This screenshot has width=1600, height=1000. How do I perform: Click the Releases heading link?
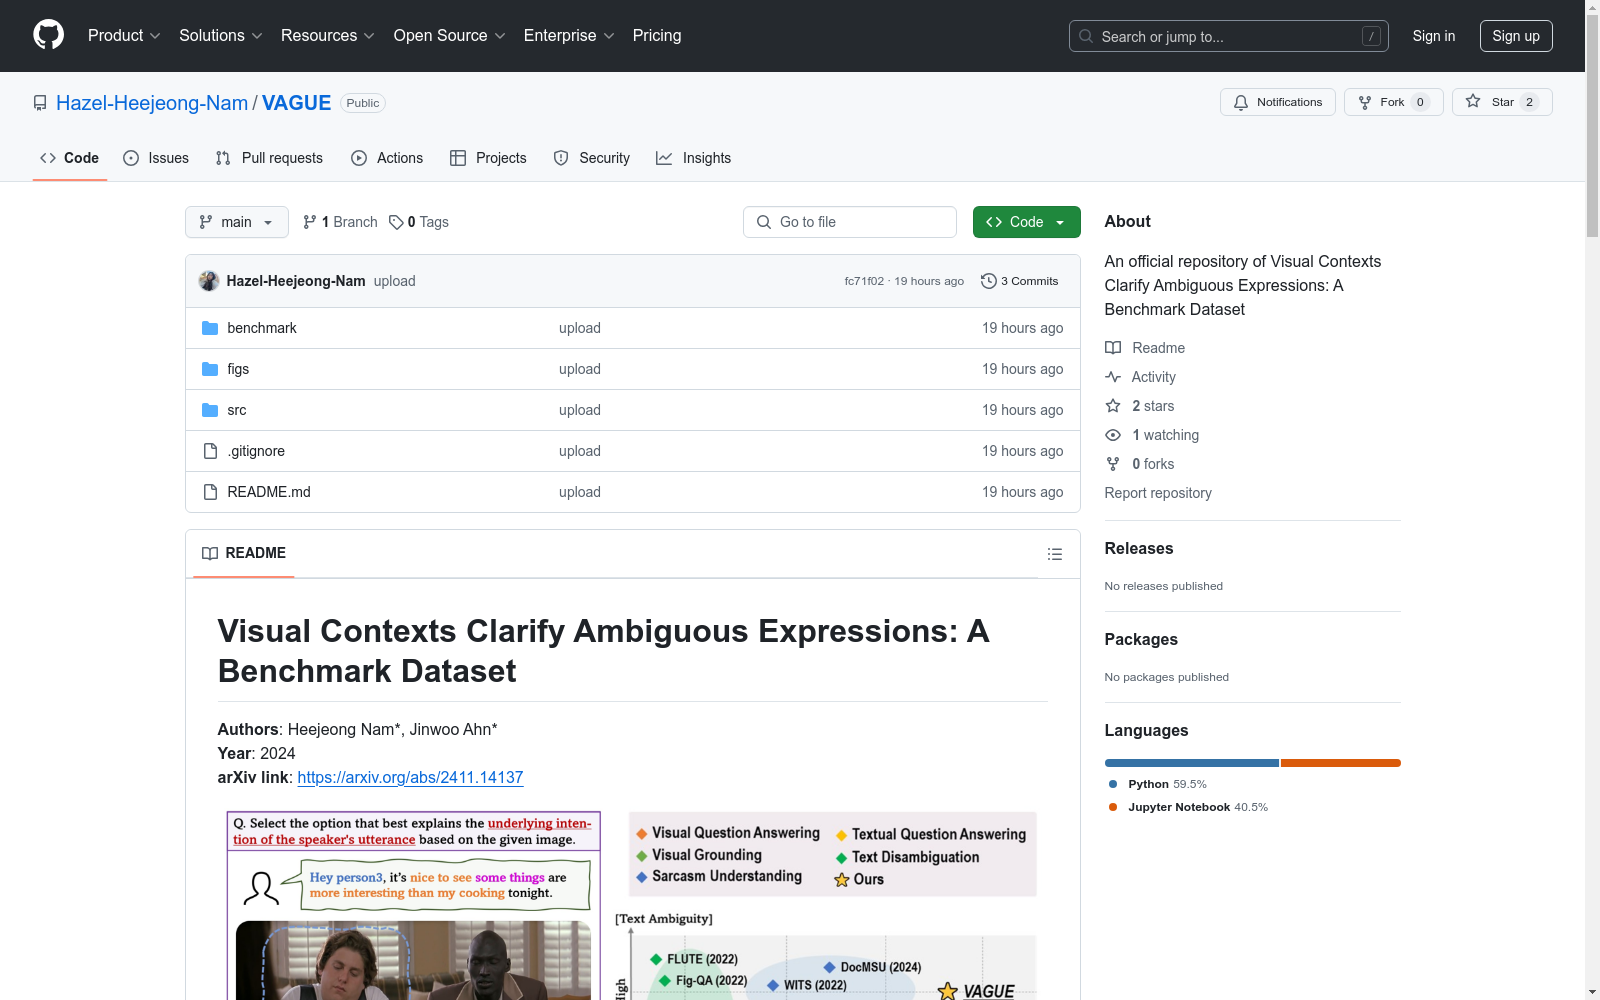pyautogui.click(x=1139, y=548)
